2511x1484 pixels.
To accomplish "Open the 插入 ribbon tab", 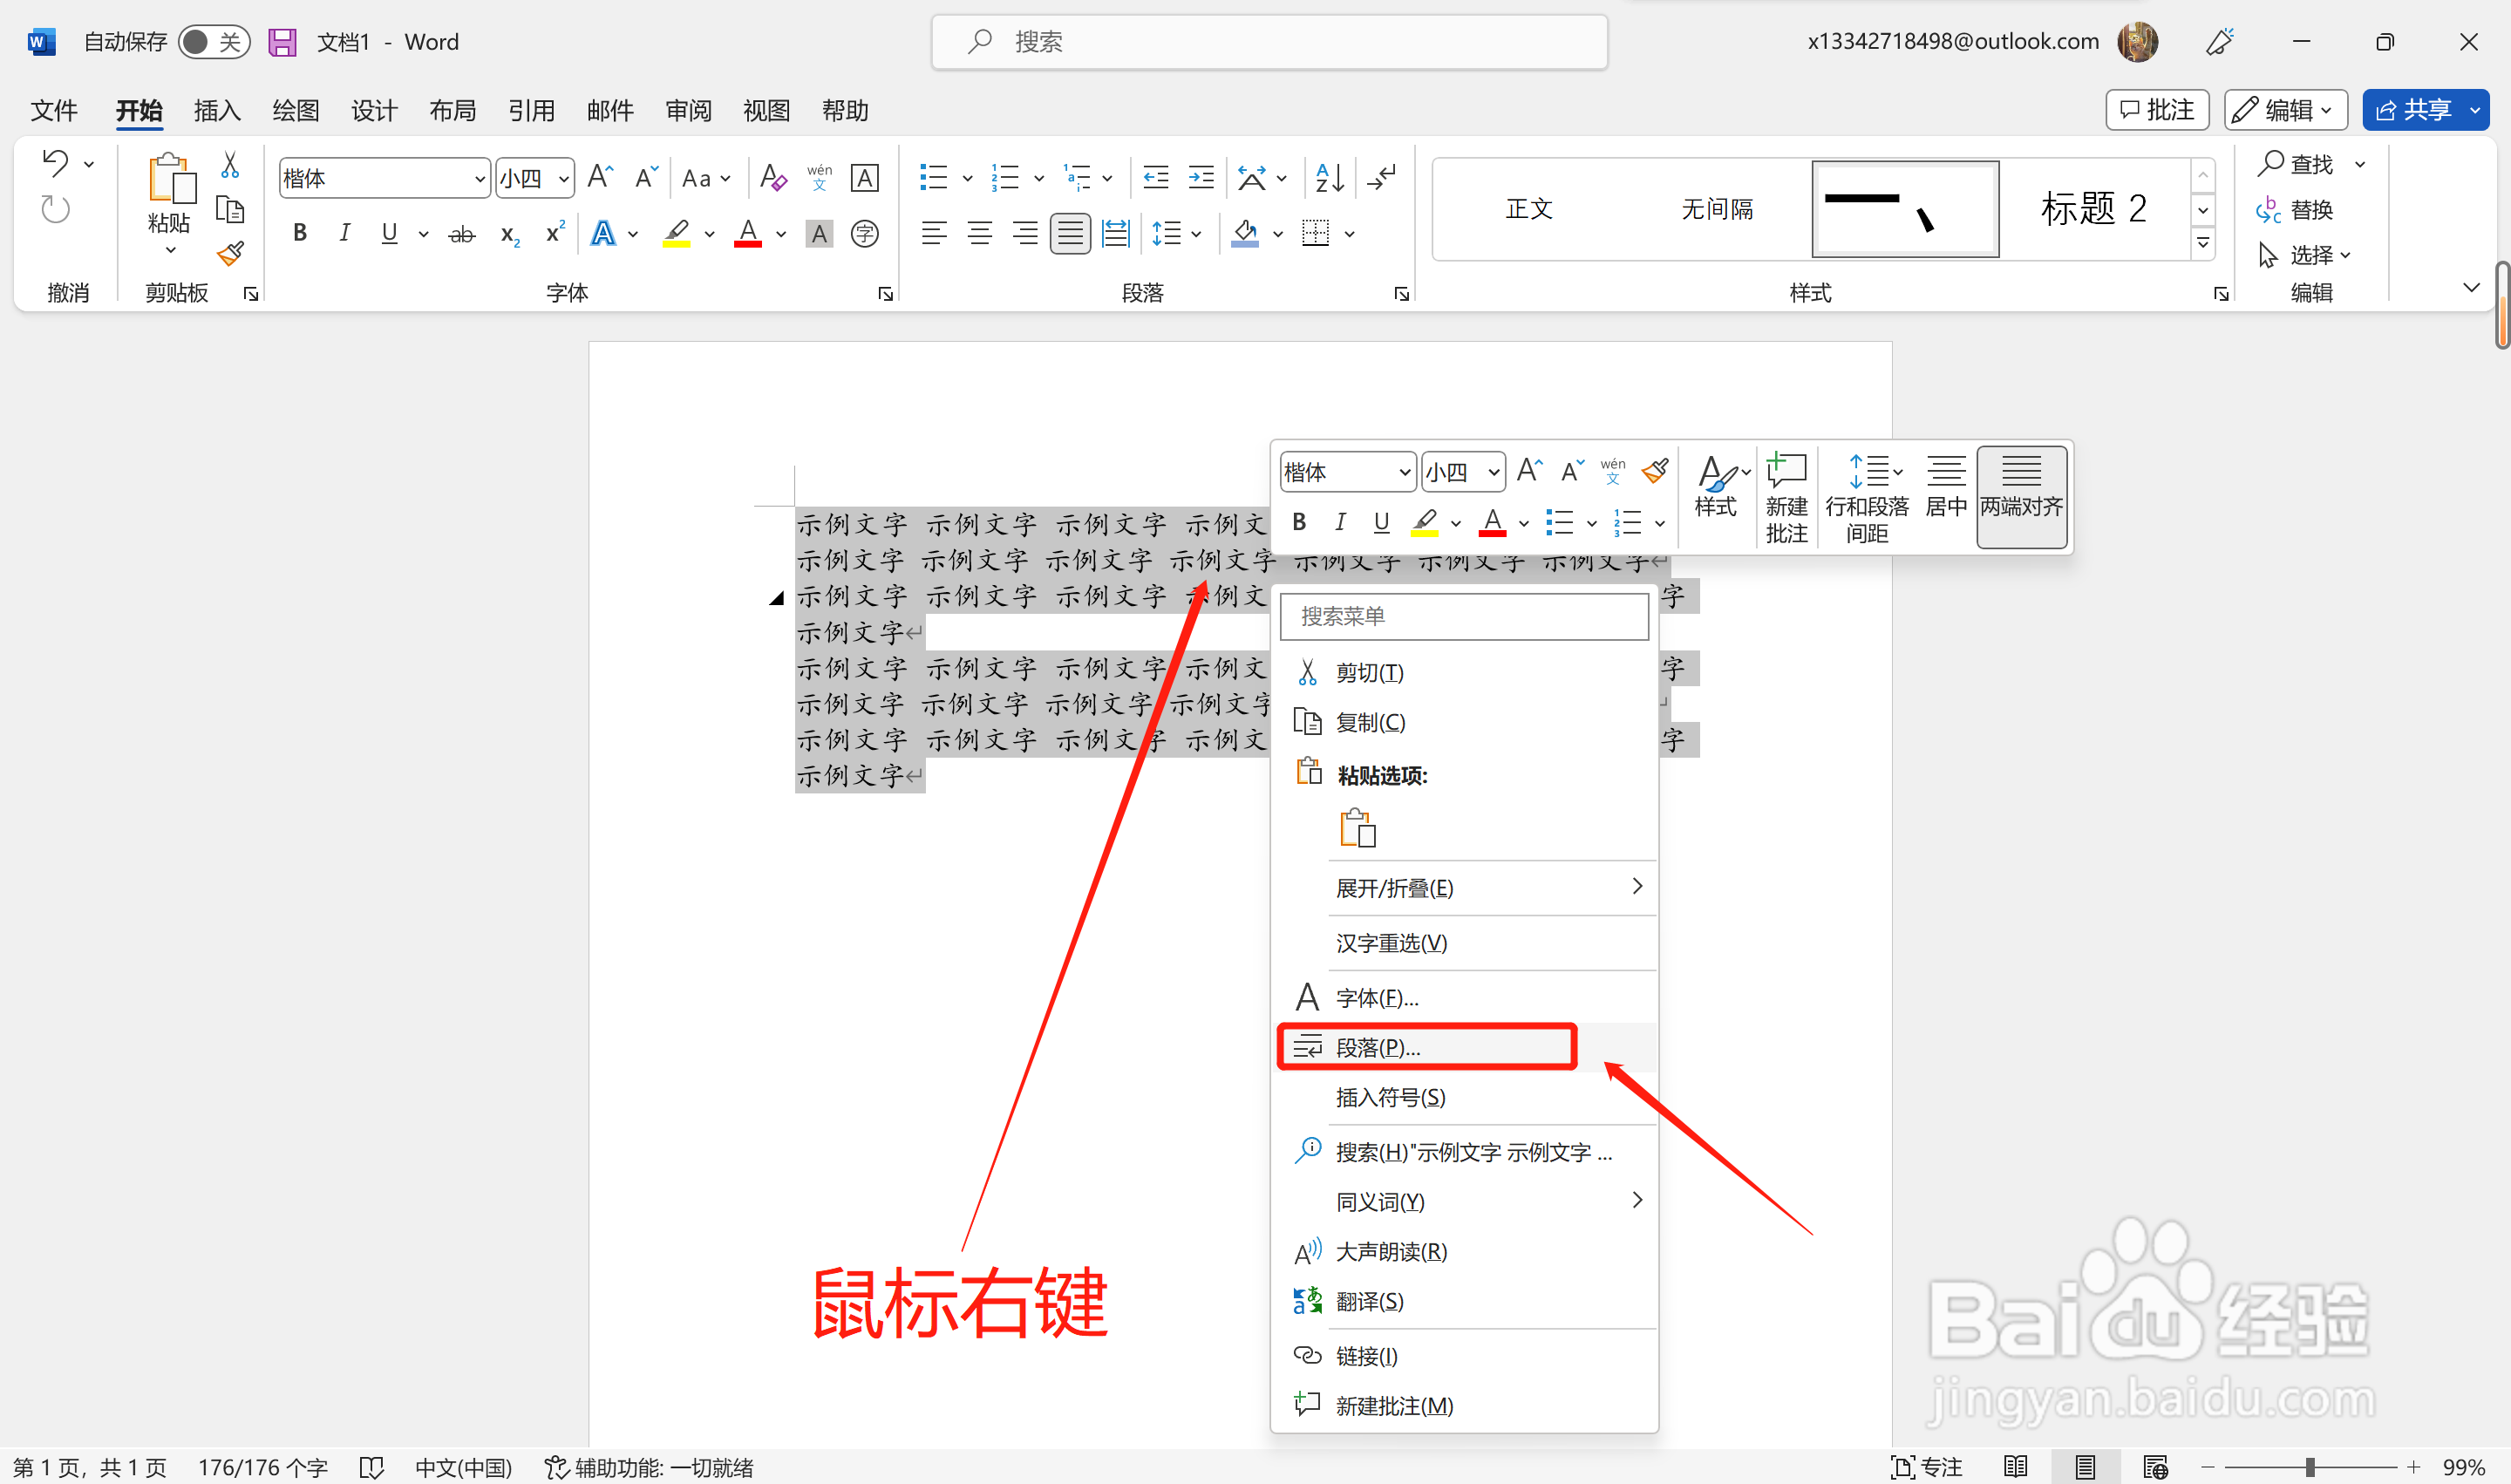I will 217,110.
